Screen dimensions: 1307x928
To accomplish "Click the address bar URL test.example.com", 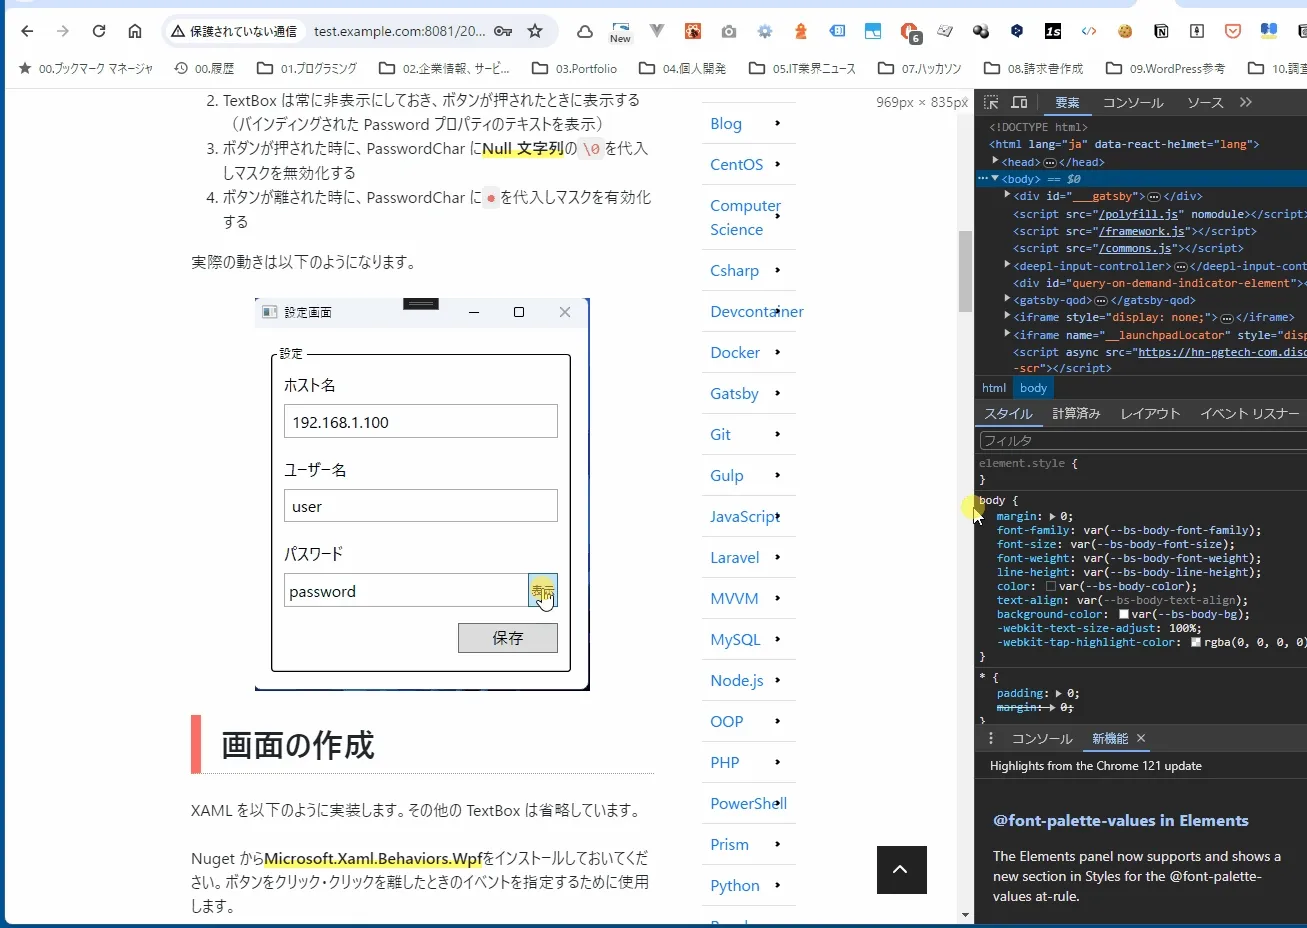I will [x=399, y=31].
